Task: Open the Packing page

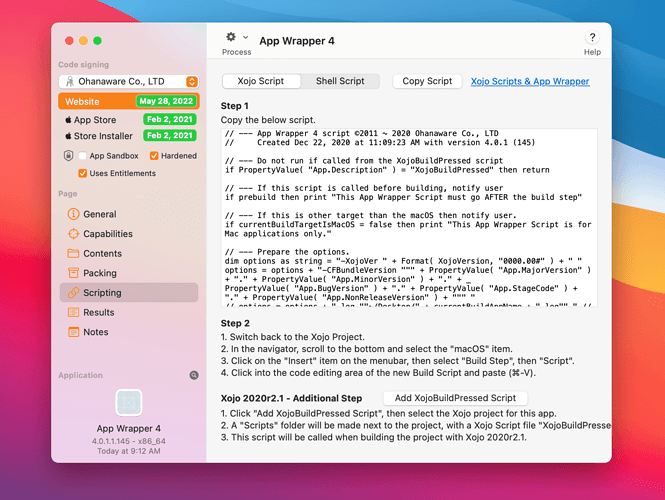Action: [x=129, y=273]
